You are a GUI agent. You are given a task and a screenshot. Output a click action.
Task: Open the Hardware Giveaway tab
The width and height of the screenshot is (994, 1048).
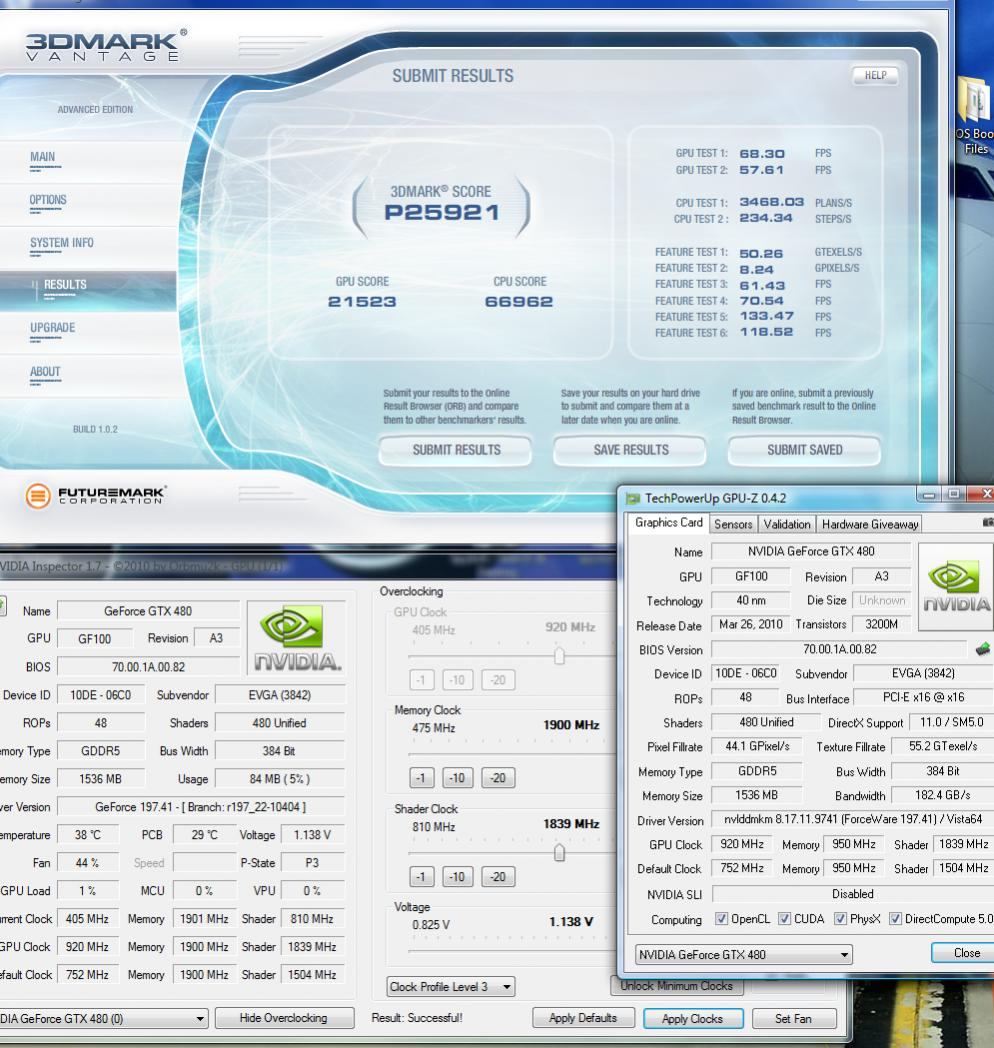(x=870, y=525)
